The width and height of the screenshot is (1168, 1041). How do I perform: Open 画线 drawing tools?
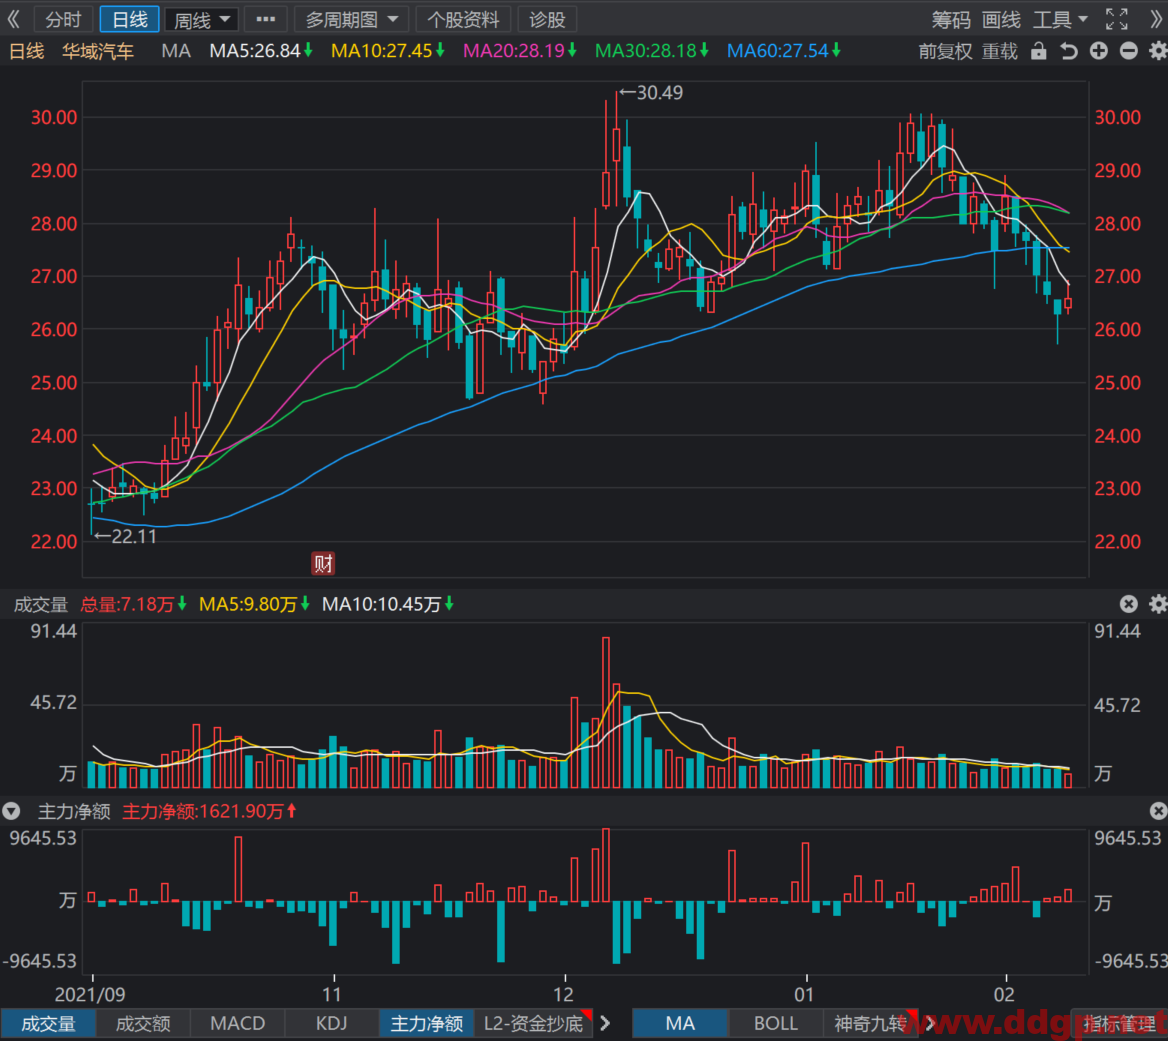point(1001,19)
